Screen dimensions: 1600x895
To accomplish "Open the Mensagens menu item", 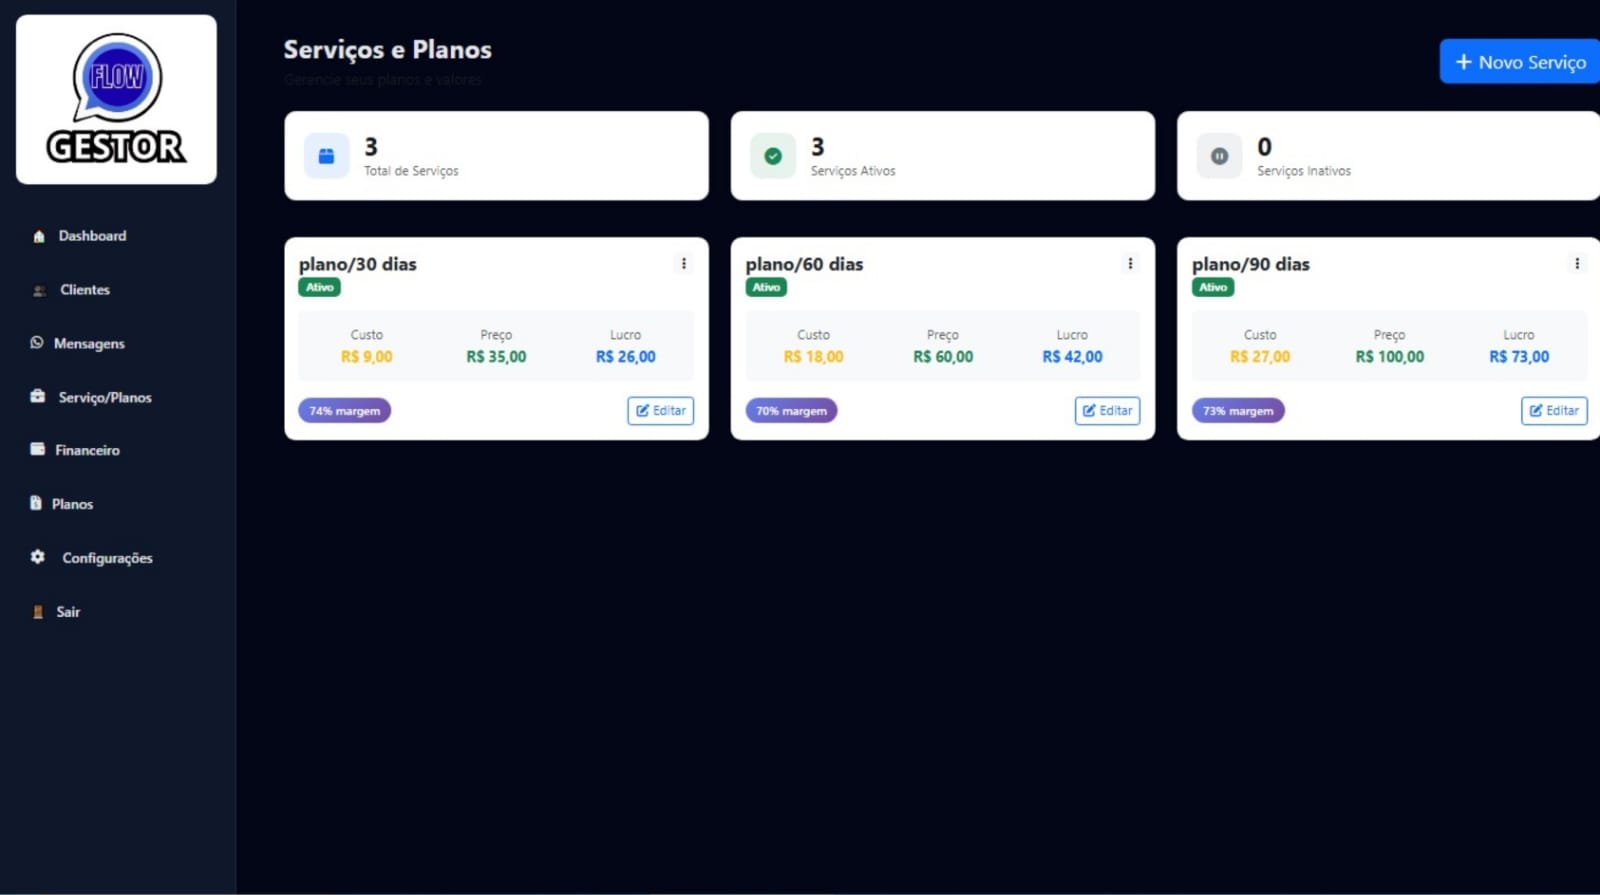I will coord(89,344).
